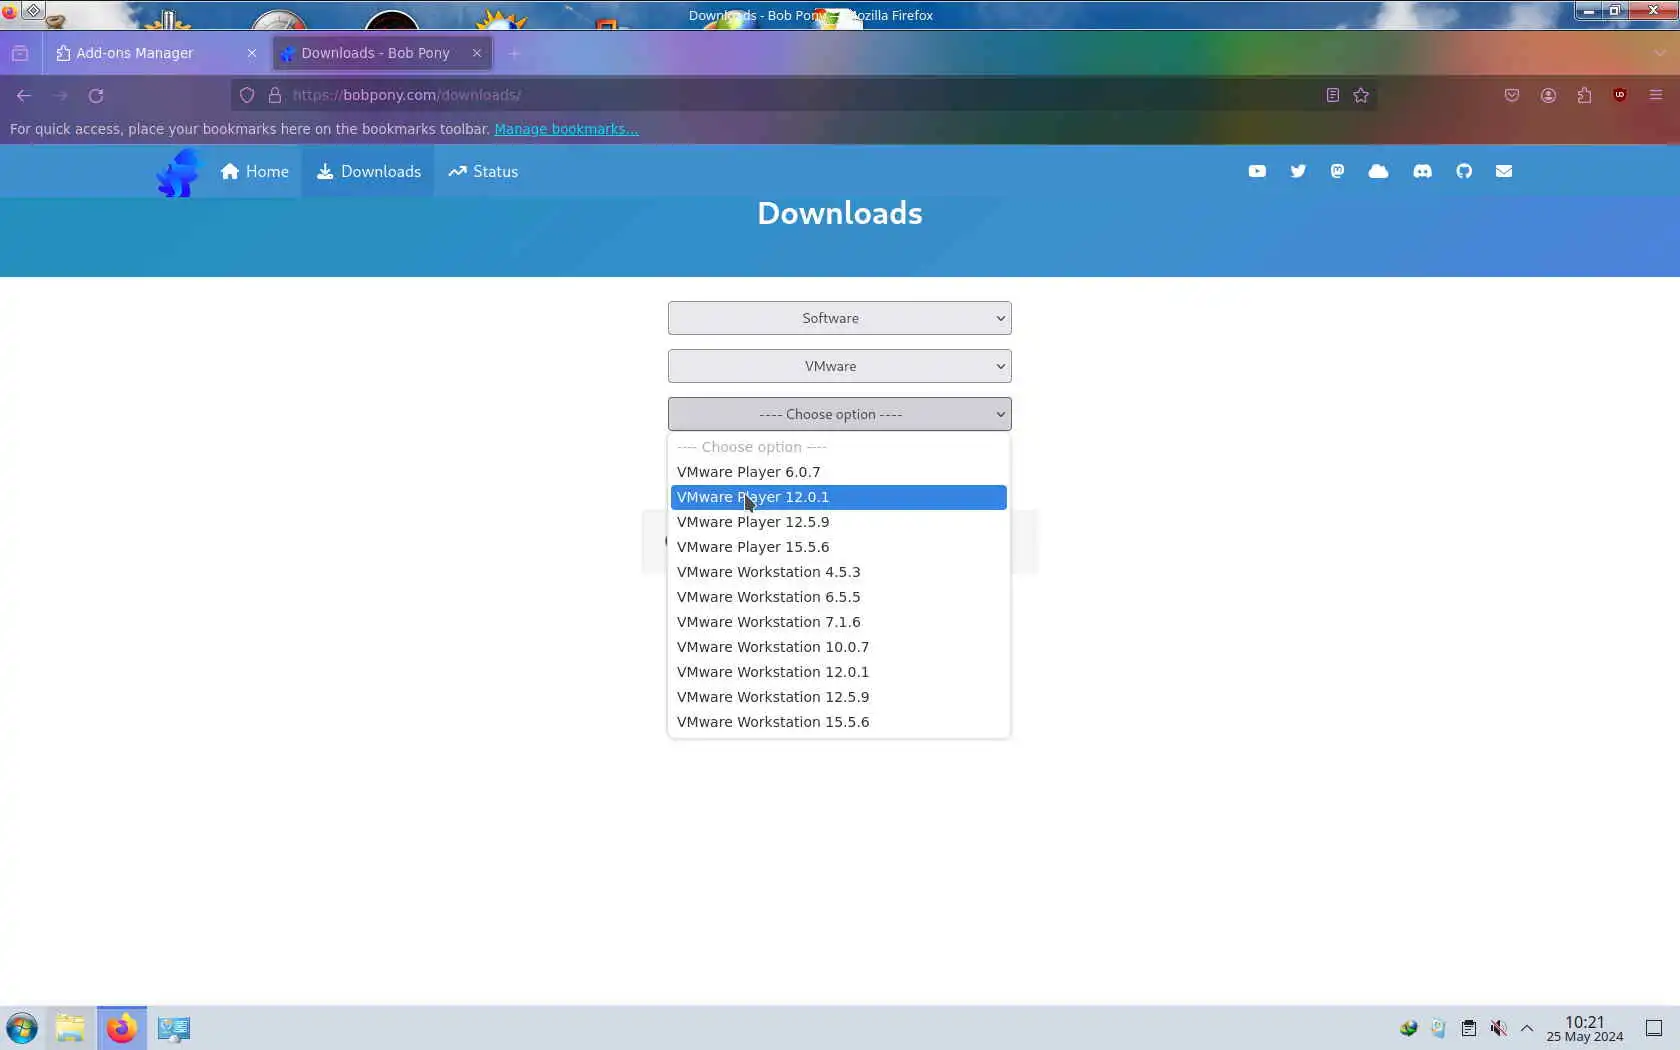Switch to Downloads - Bob Pony tab
The height and width of the screenshot is (1050, 1680).
[x=383, y=53]
